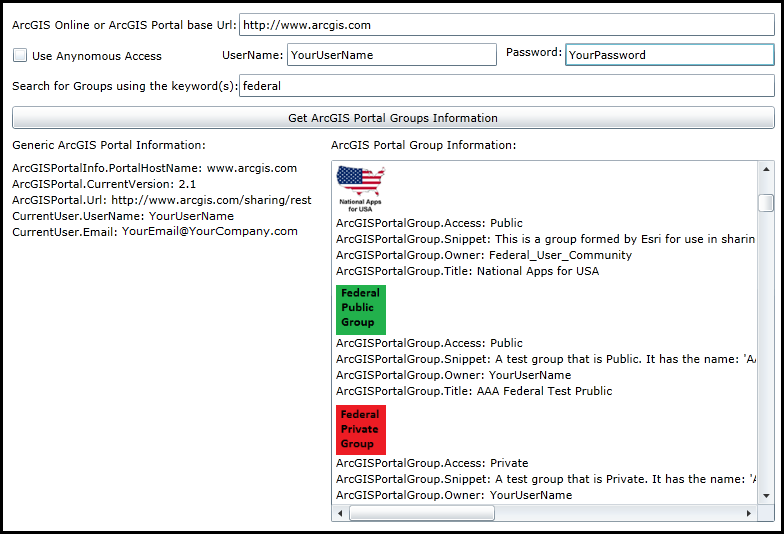
Task: Click the vertical scrollbar thumb
Action: 766,203
